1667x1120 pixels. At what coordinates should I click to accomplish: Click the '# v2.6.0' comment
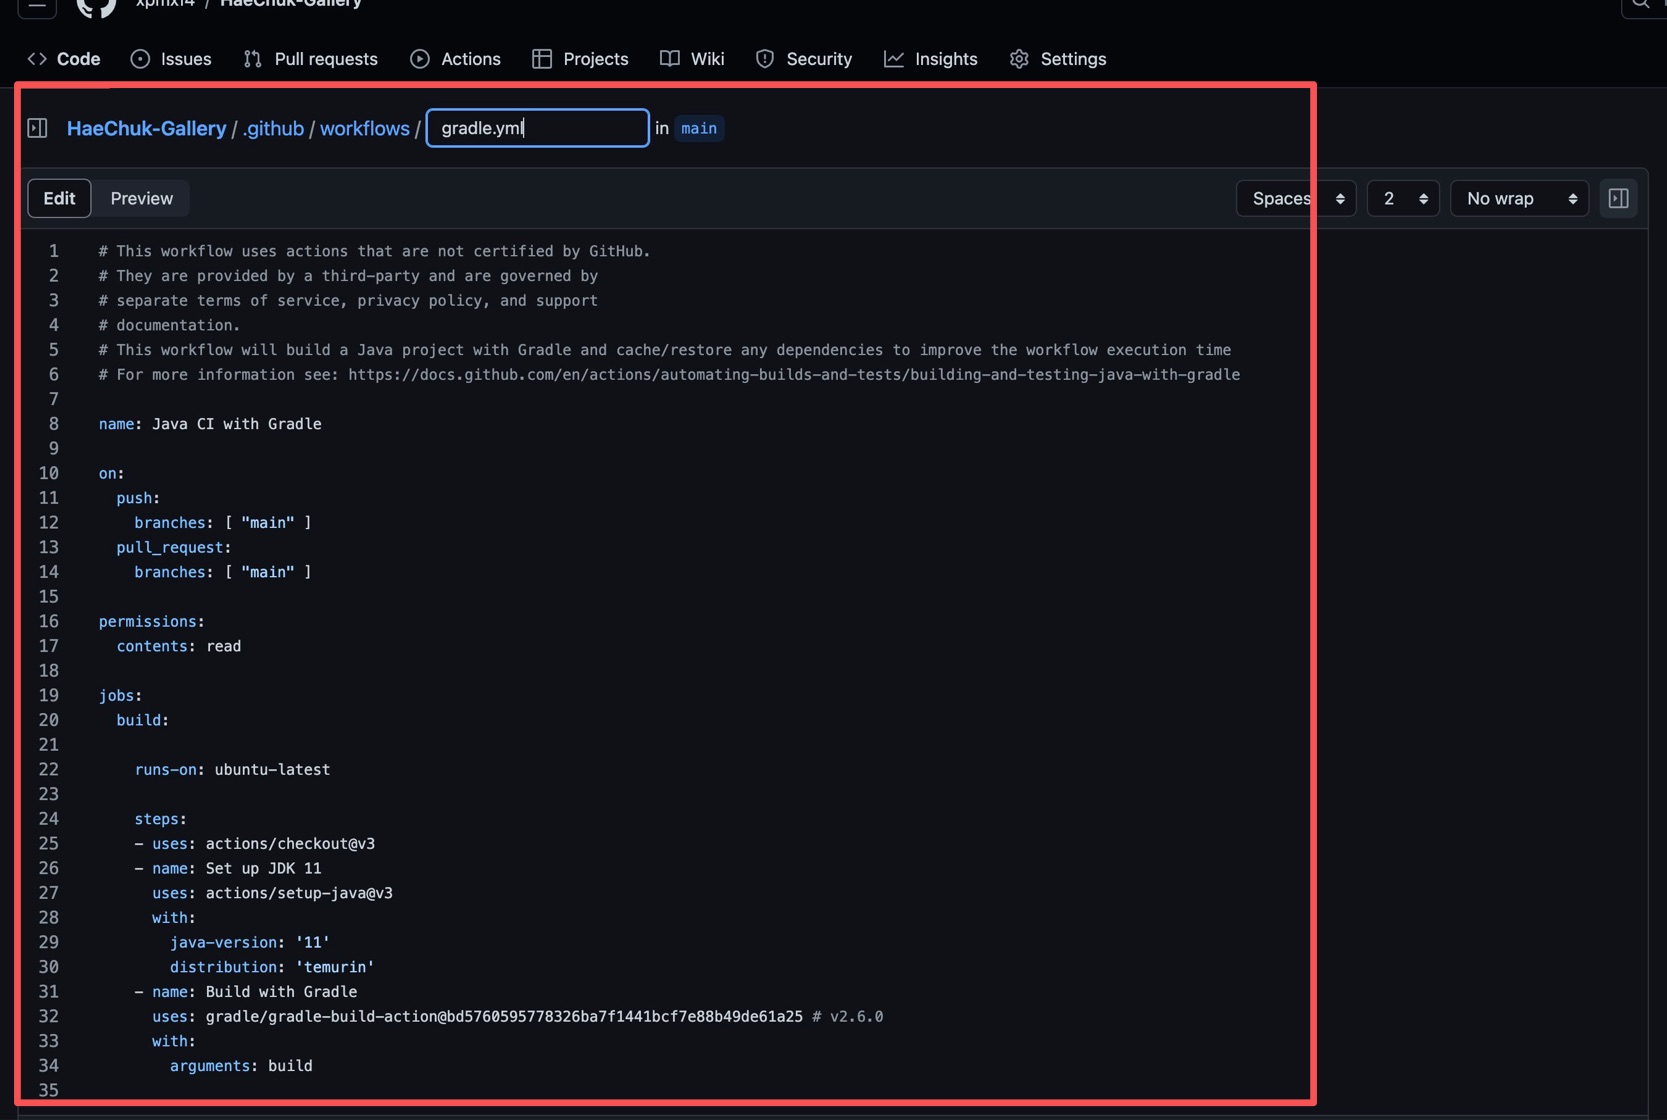click(848, 1016)
